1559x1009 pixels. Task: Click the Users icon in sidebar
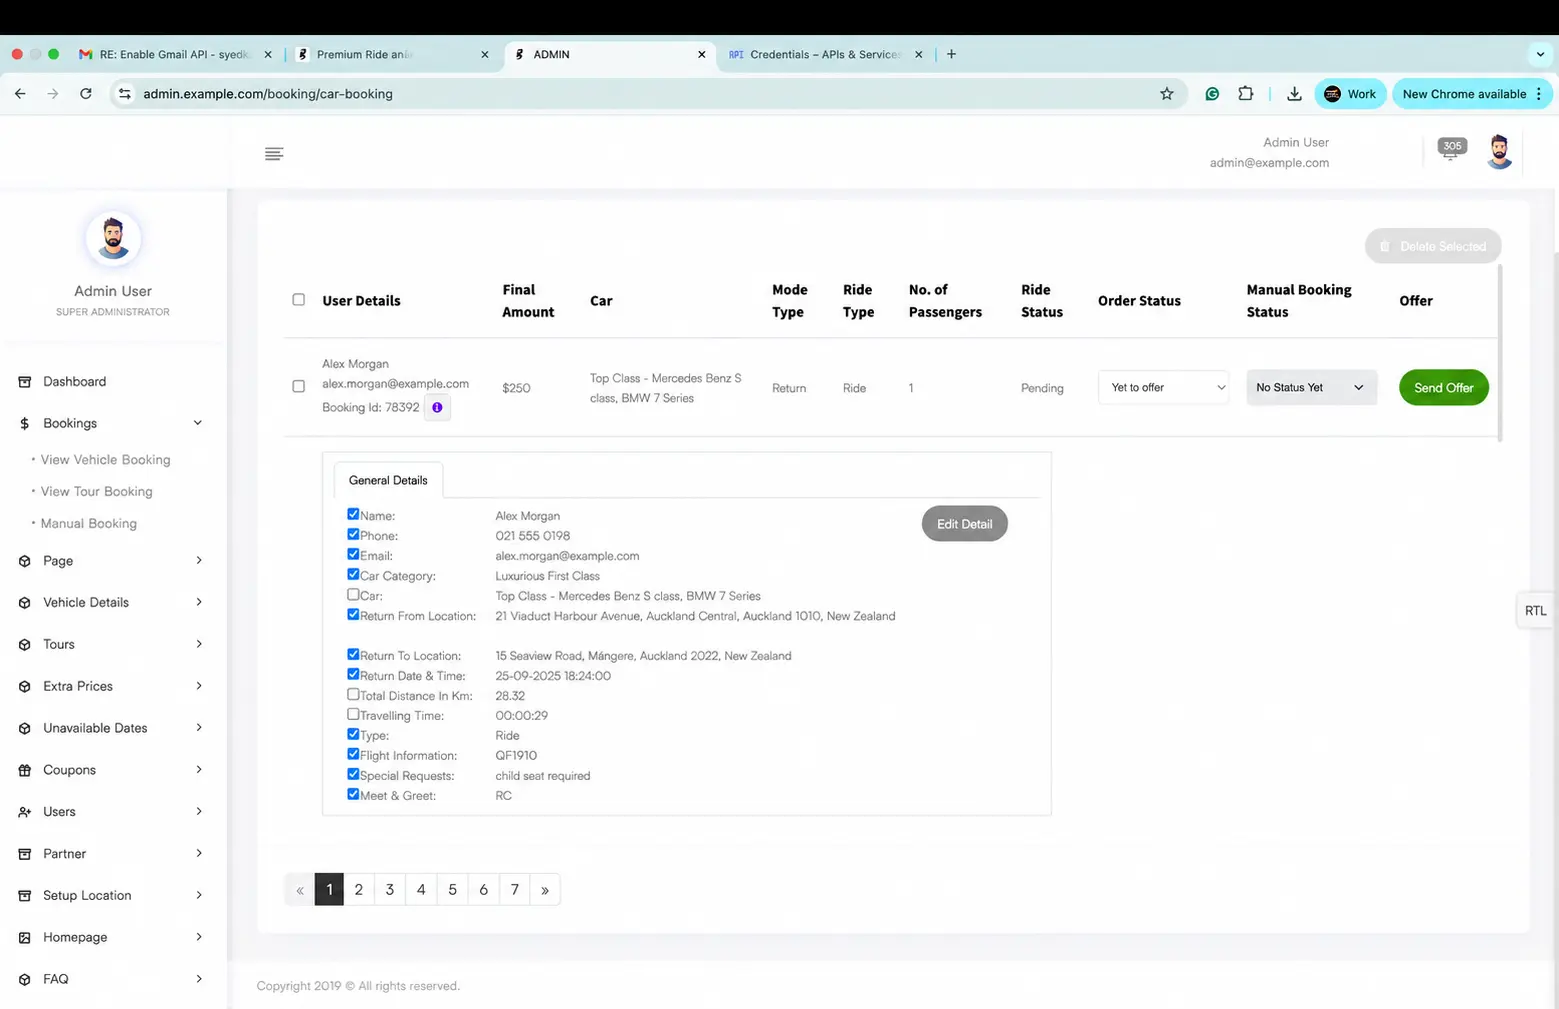(25, 812)
